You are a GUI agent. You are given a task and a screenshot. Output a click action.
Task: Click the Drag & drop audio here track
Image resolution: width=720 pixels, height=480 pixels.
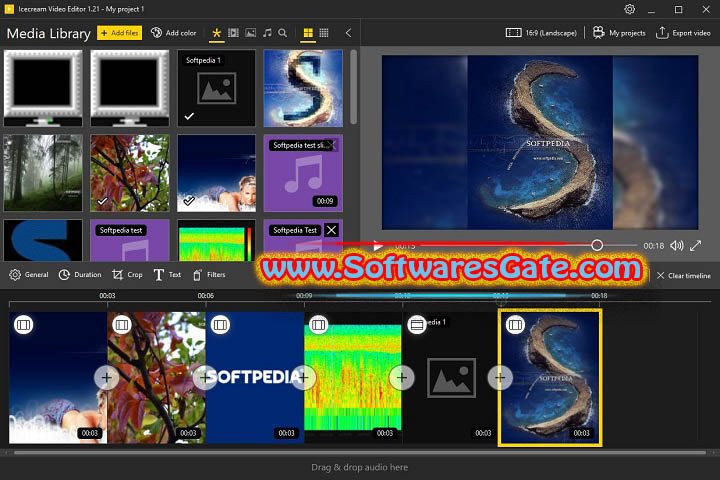(x=360, y=467)
